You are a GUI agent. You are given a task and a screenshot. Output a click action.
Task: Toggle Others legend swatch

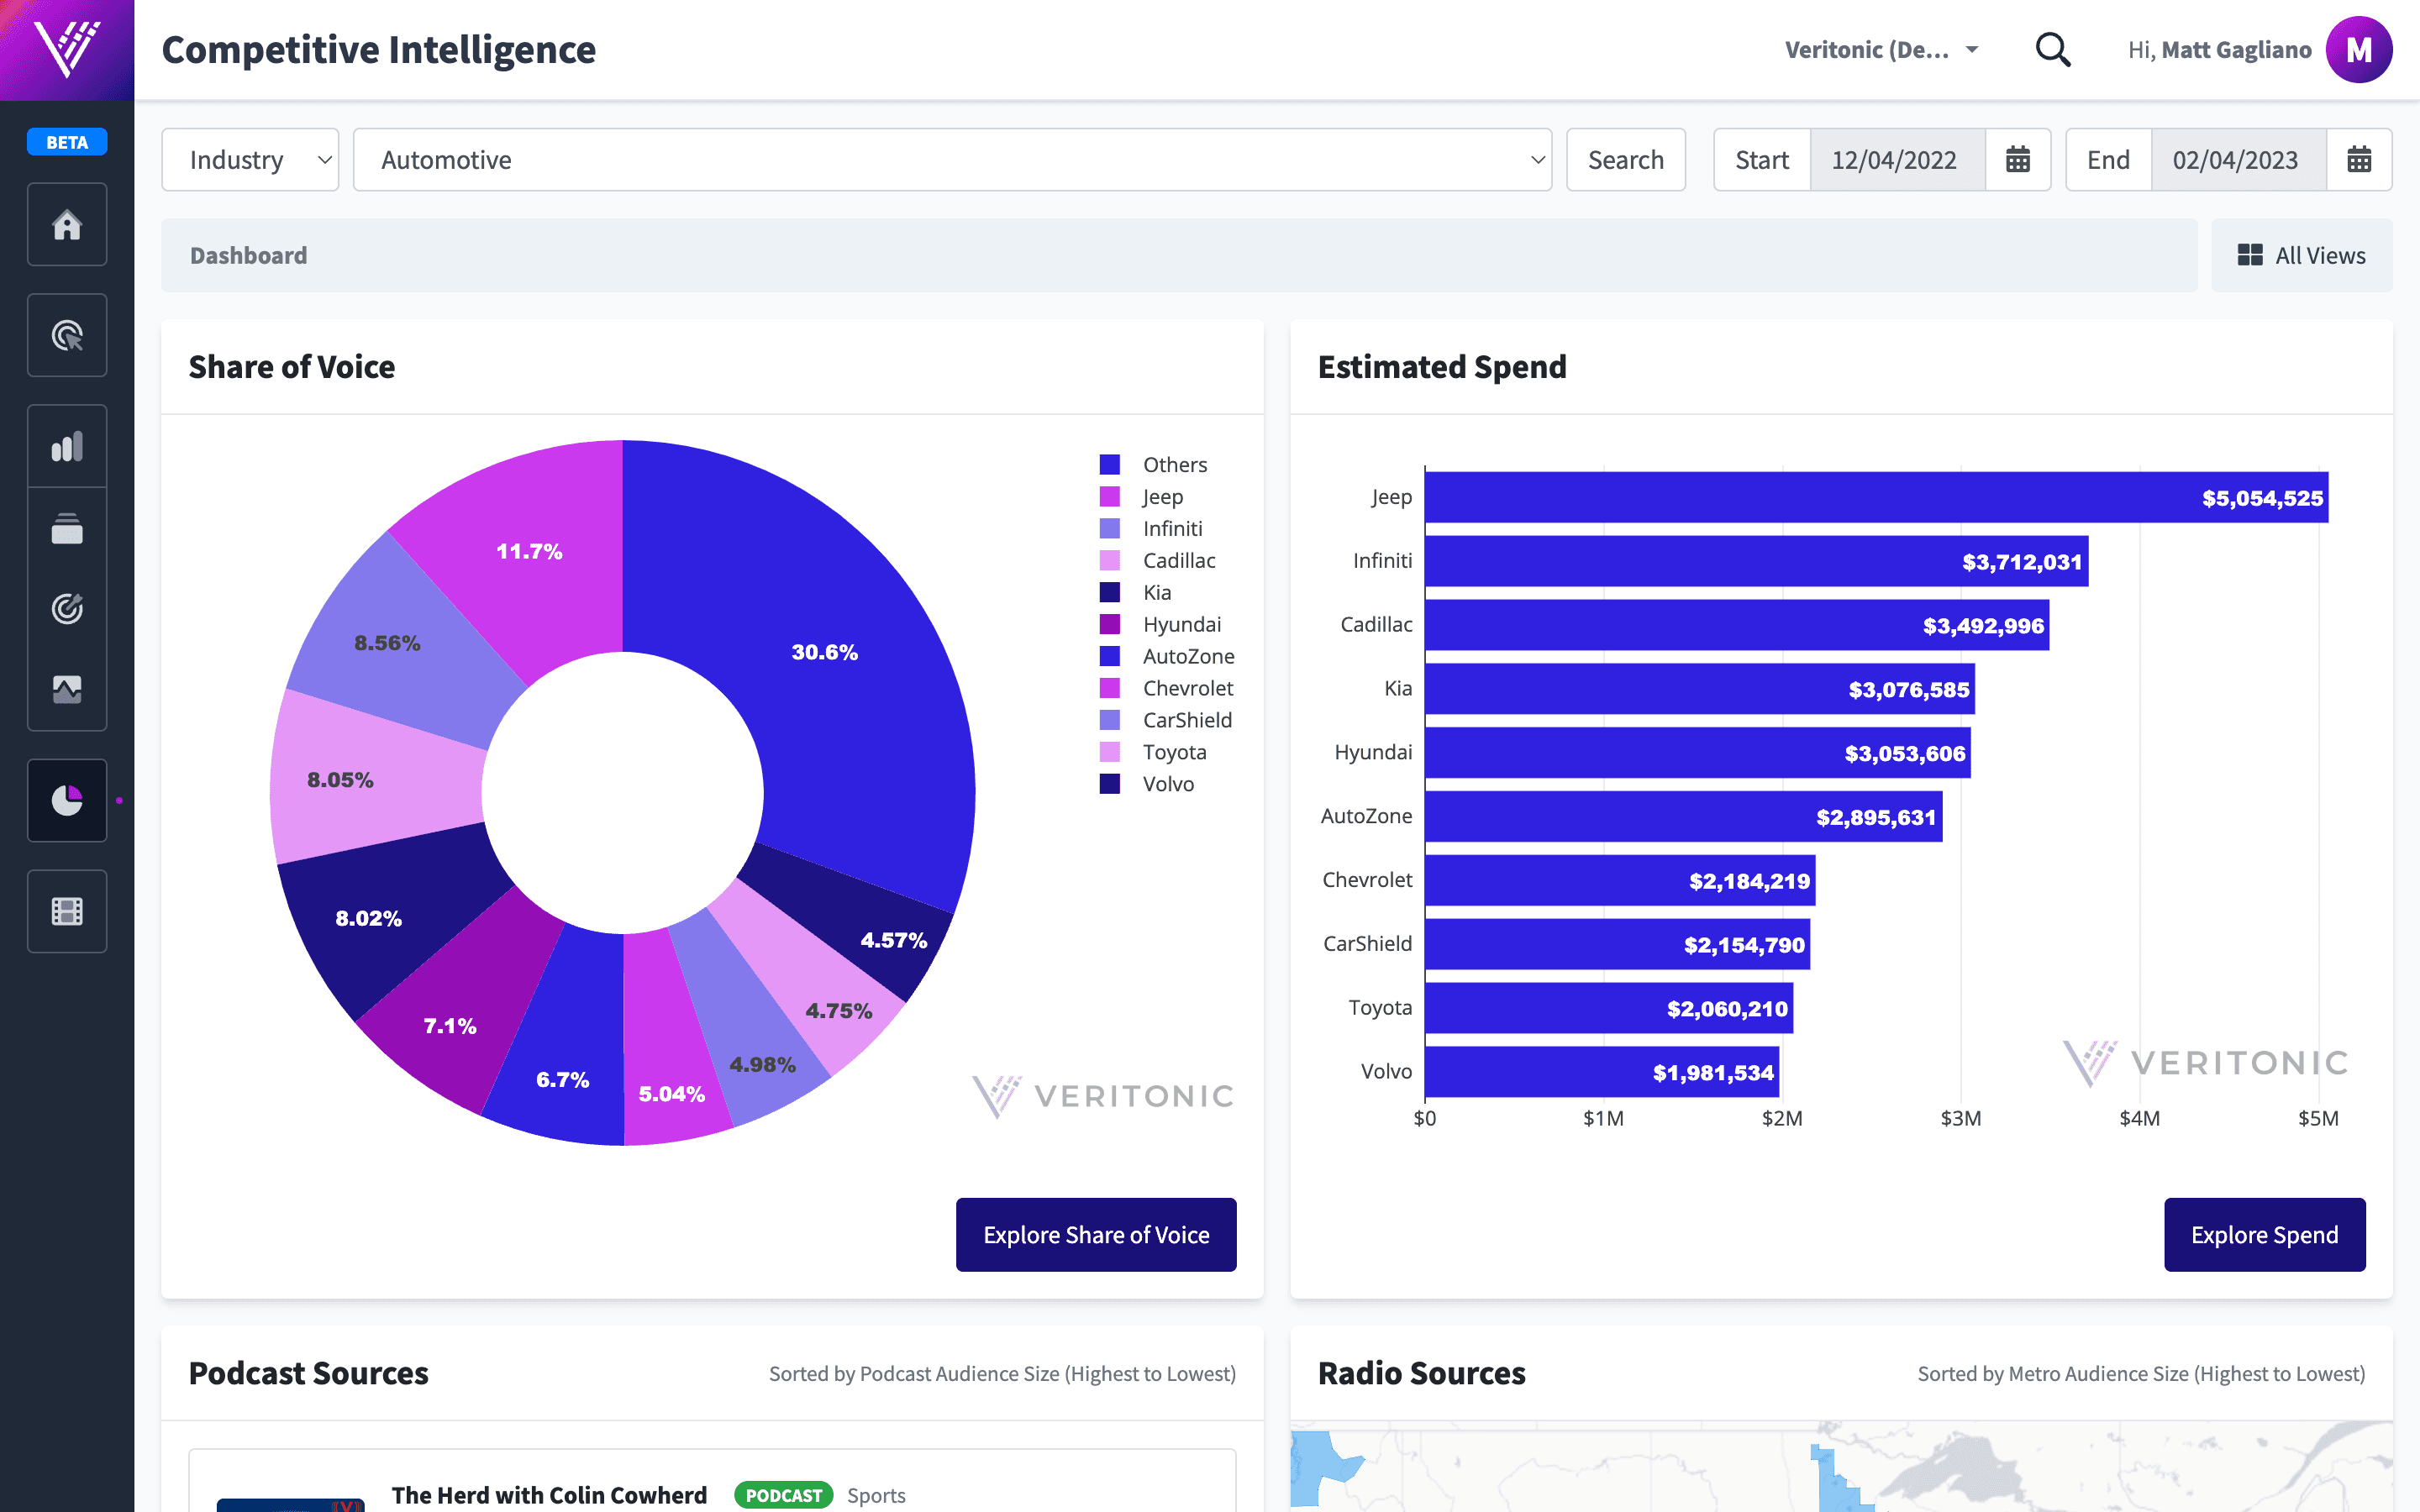pos(1110,464)
